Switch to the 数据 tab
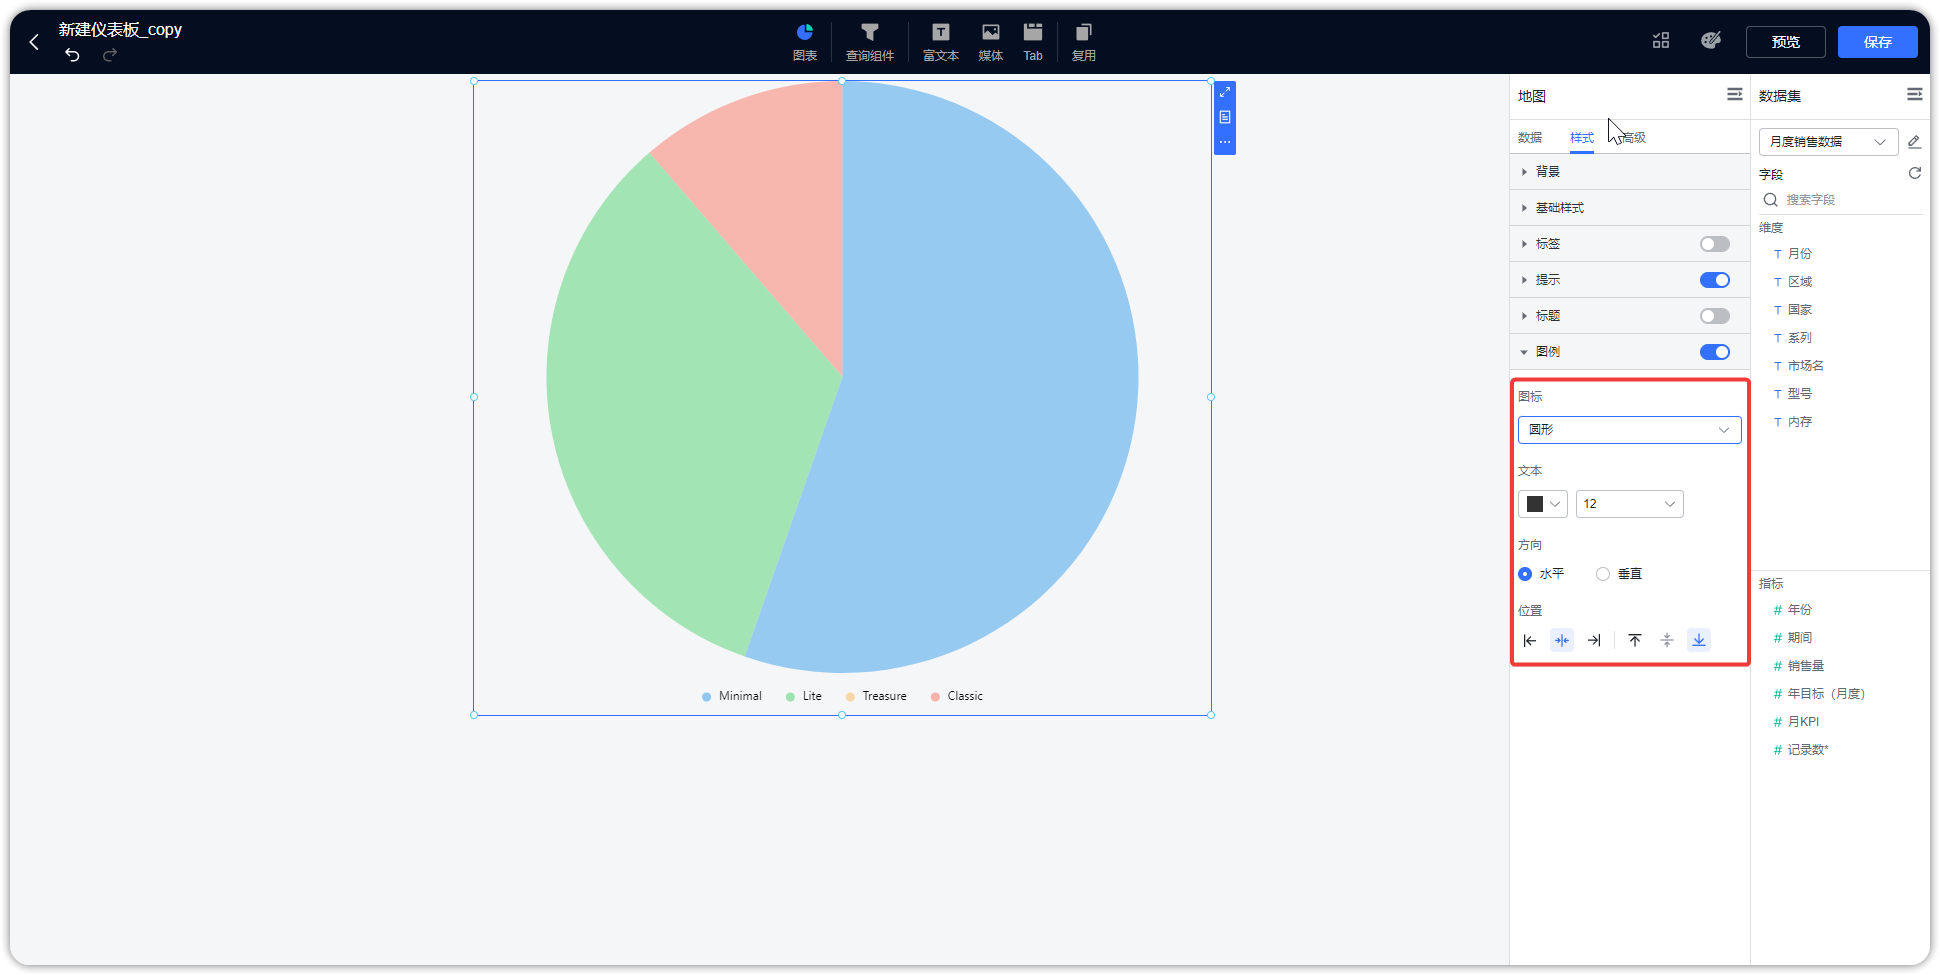The height and width of the screenshot is (975, 1940). [x=1530, y=138]
